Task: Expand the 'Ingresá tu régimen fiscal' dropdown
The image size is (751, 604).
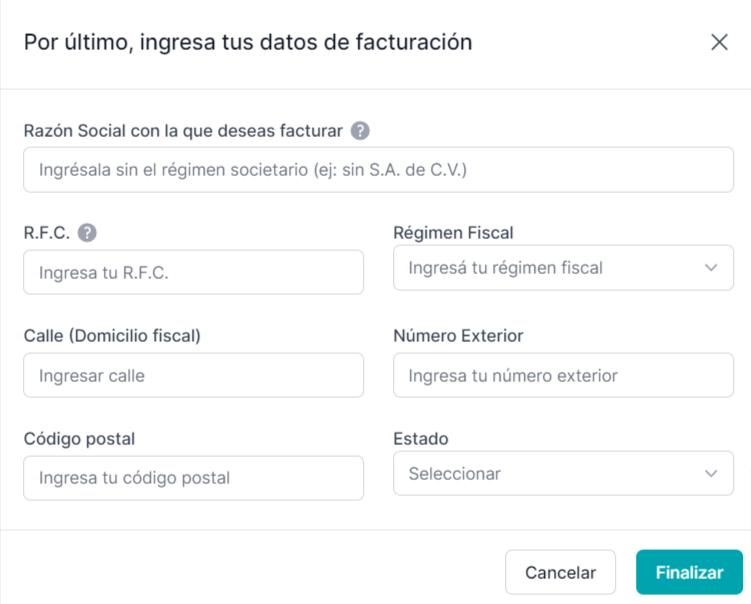Action: pos(563,268)
